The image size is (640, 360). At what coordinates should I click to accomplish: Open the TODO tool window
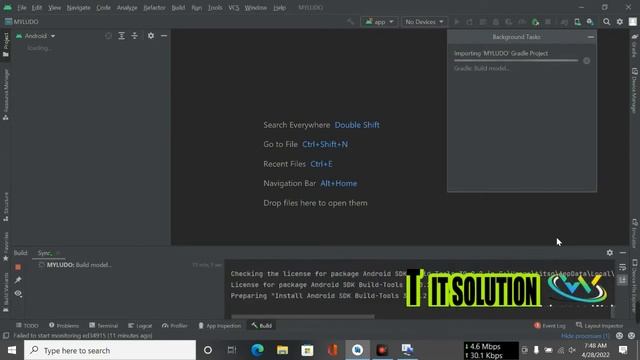click(27, 326)
